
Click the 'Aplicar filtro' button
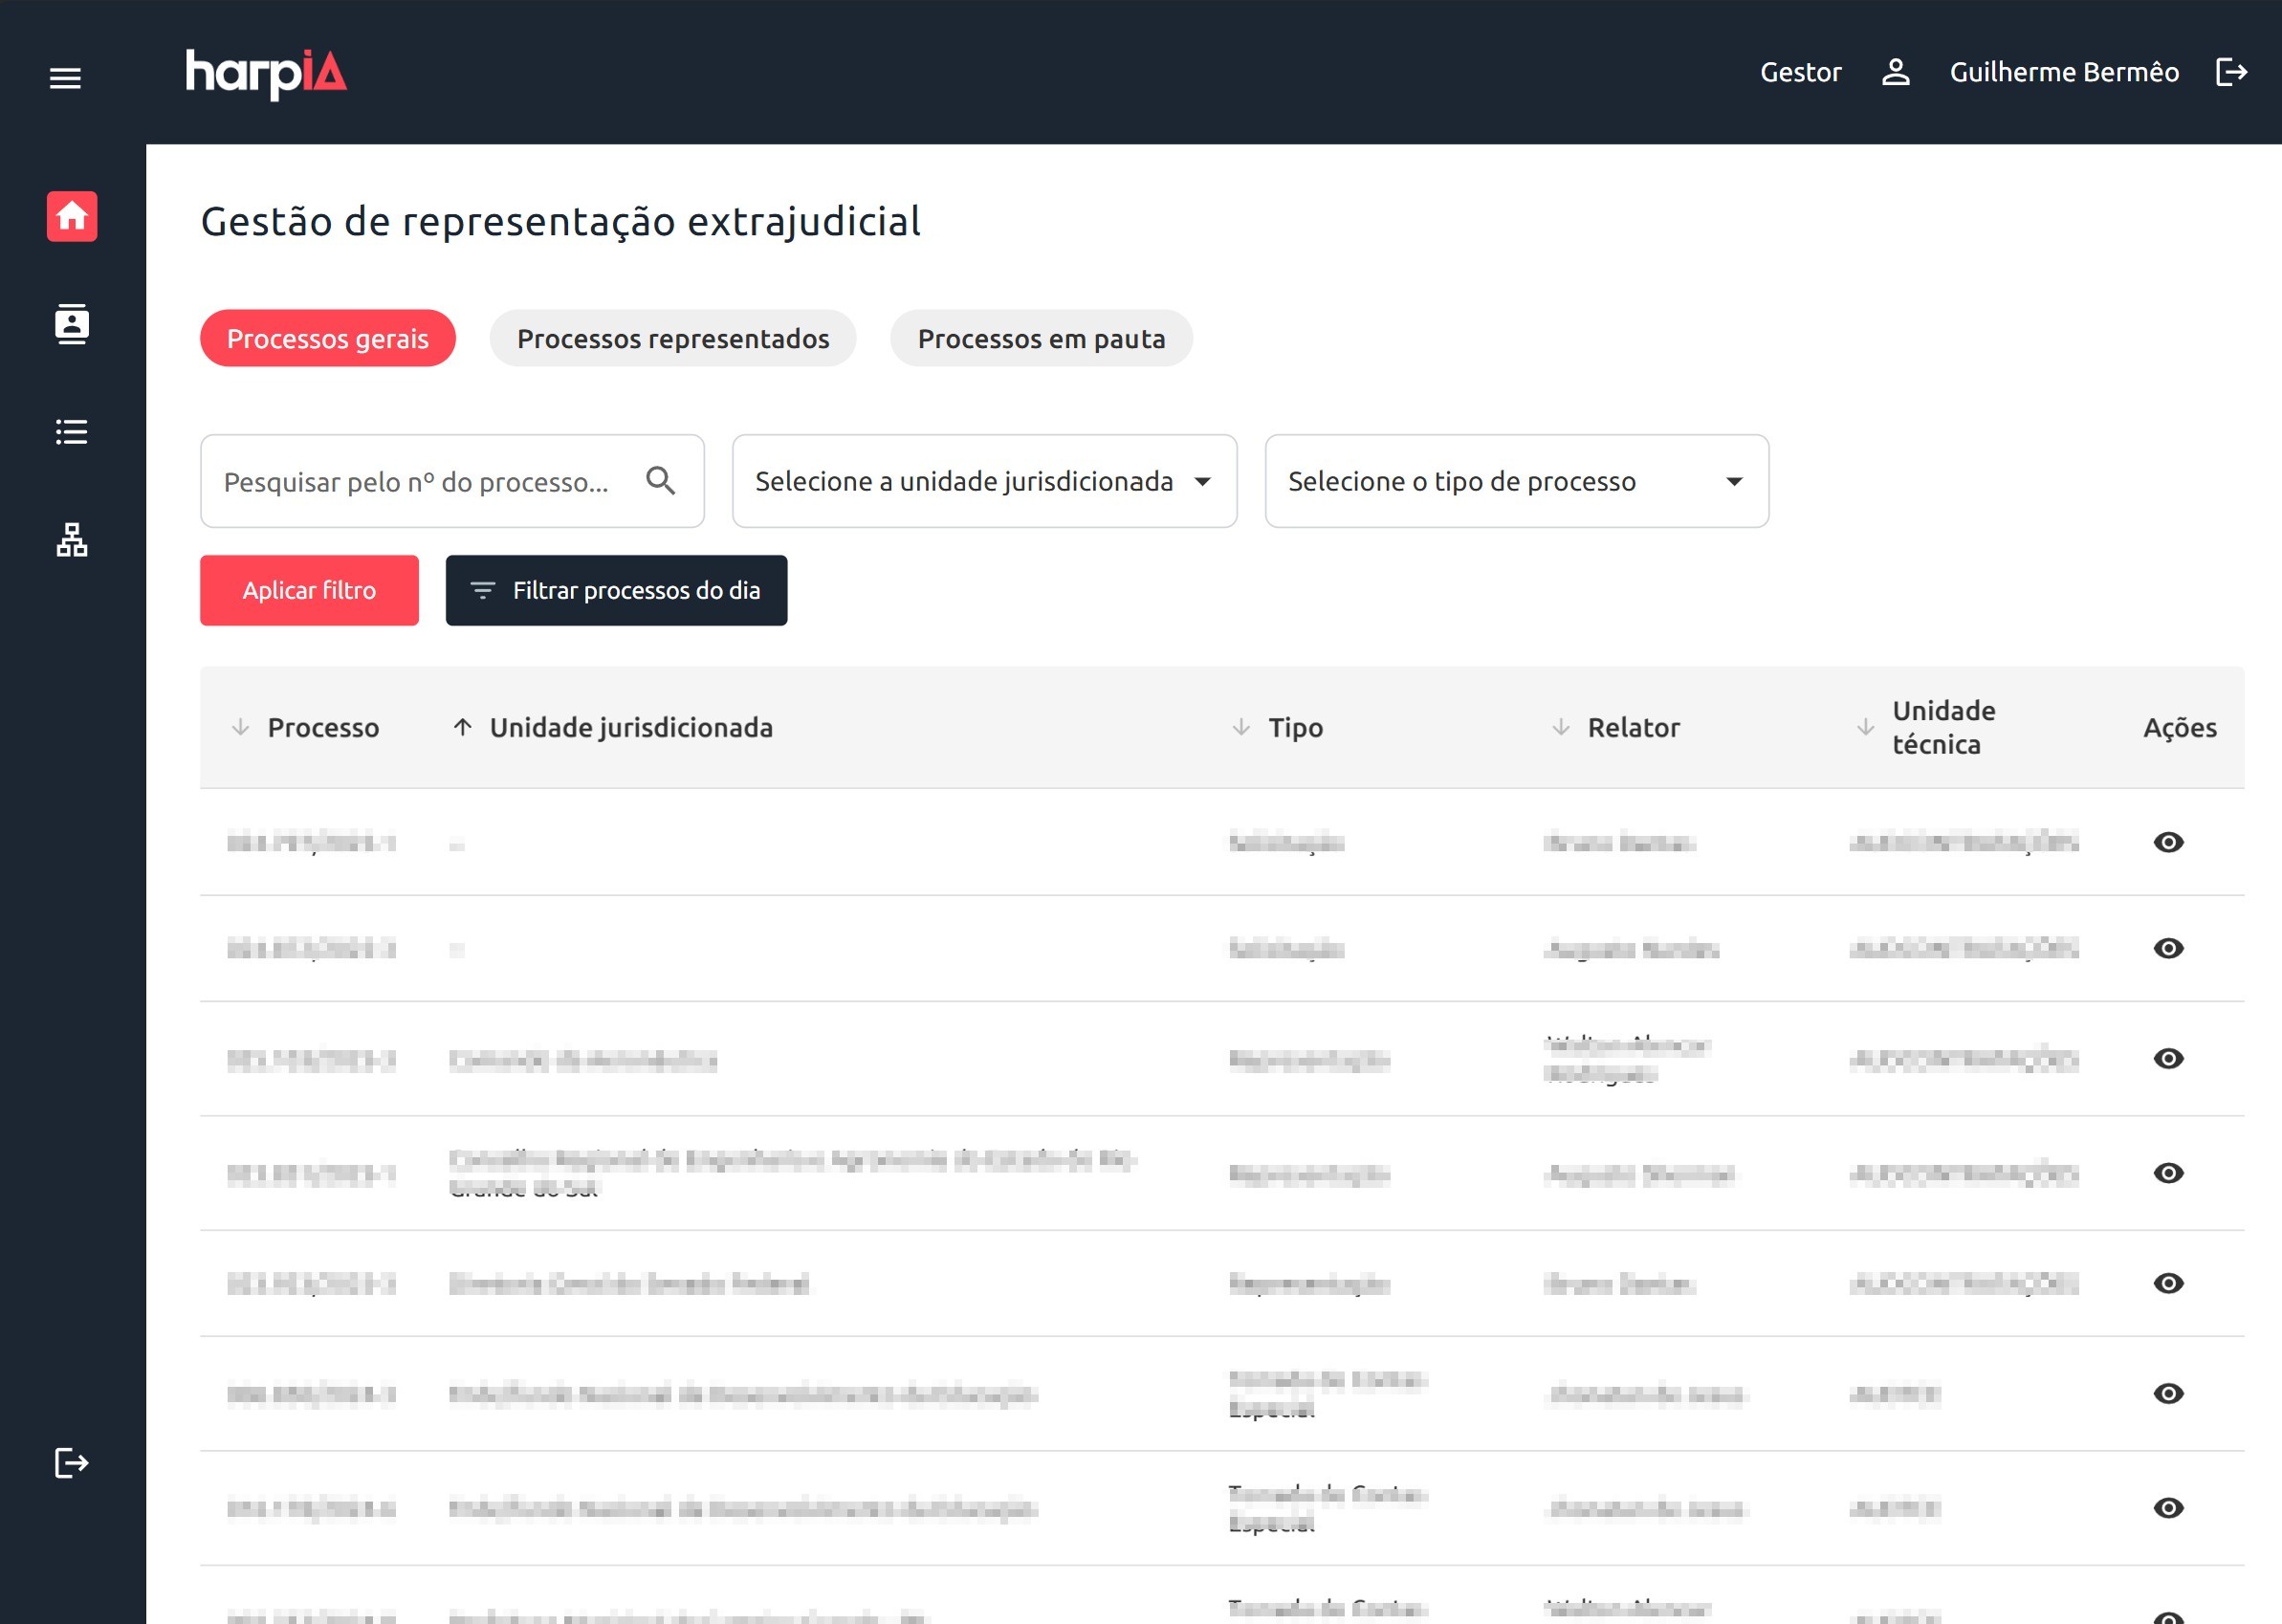coord(308,590)
